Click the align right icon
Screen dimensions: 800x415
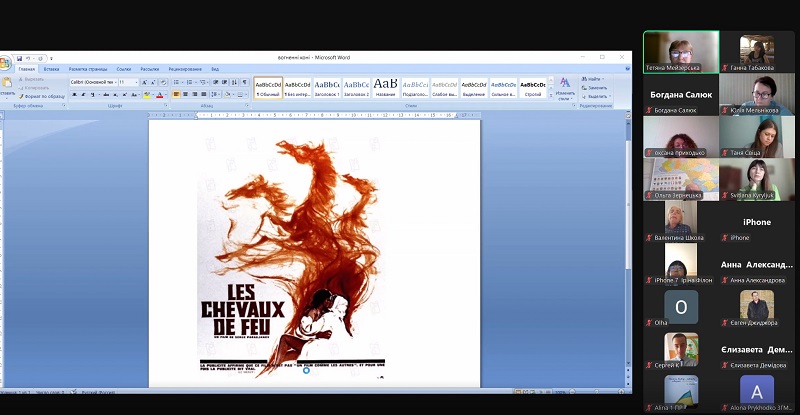pos(194,94)
